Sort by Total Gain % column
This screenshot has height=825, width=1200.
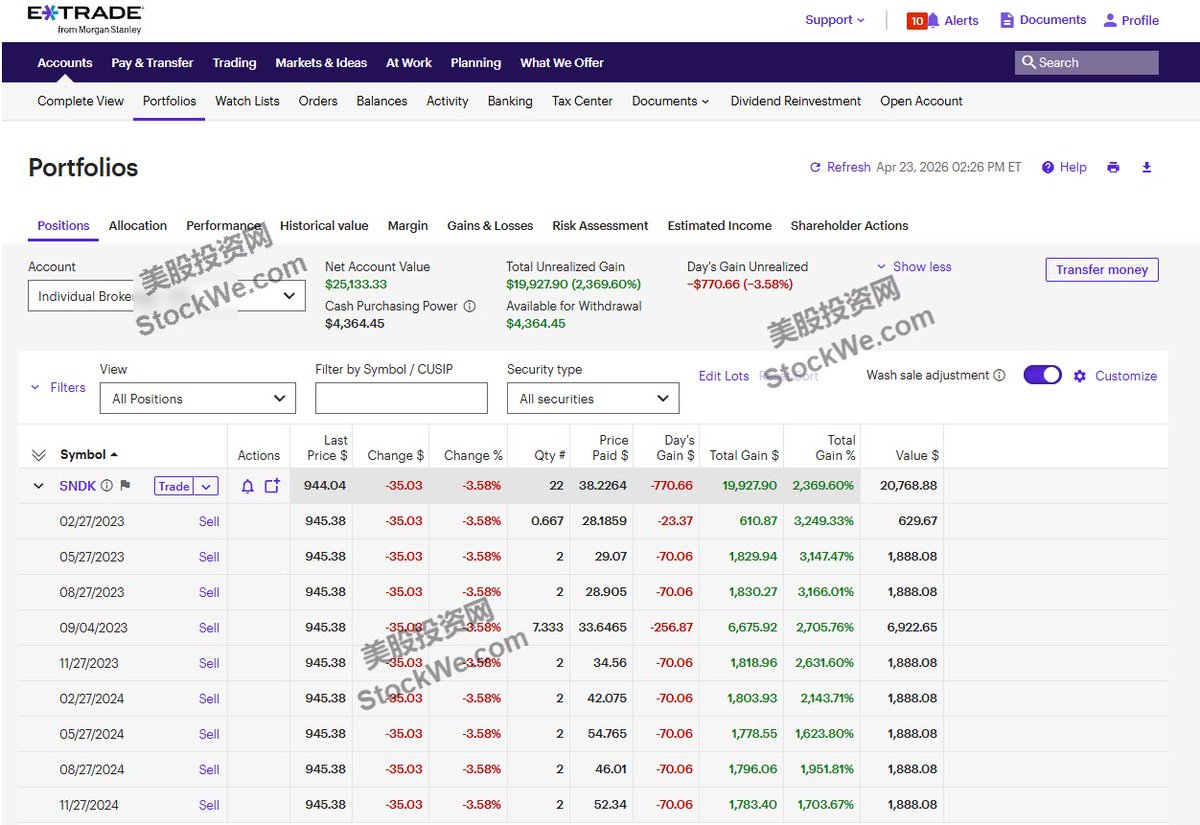(x=835, y=447)
